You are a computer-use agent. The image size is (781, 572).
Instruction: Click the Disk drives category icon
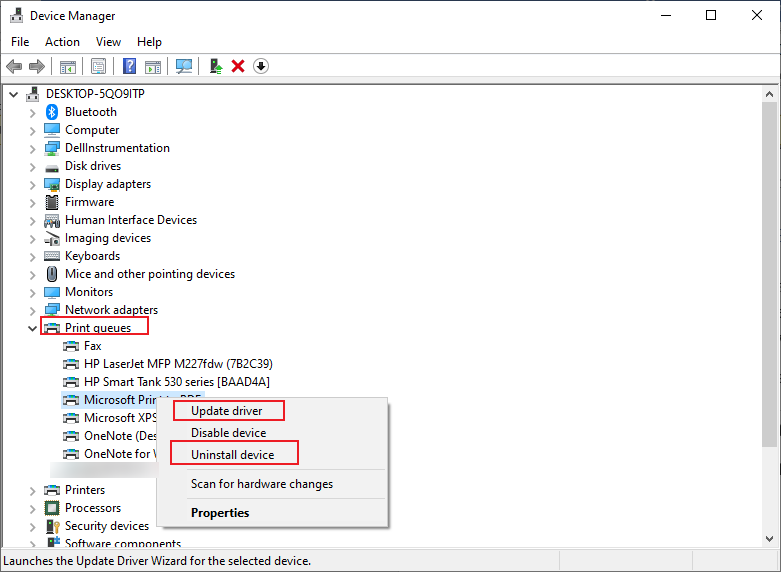(52, 168)
